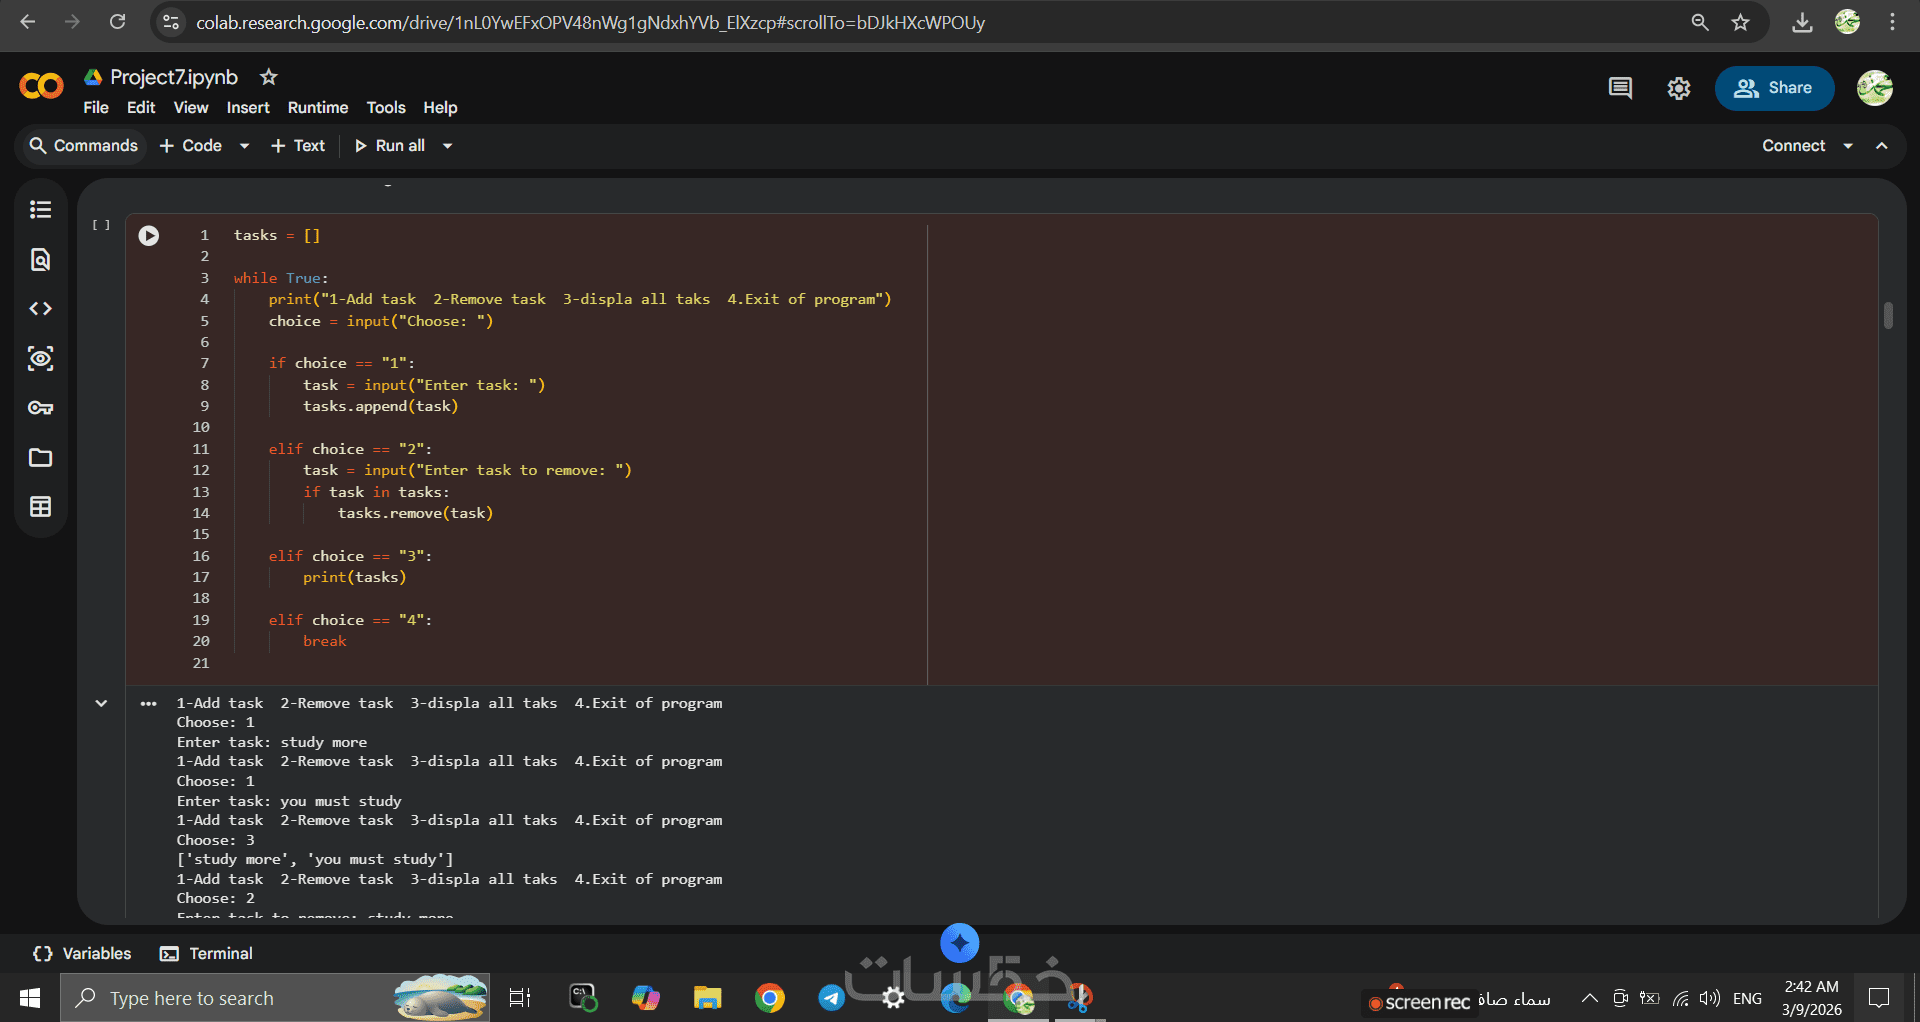Place cursor on the 'tasks = []' code line
Screen dimensions: 1920x1022
[x=277, y=236]
